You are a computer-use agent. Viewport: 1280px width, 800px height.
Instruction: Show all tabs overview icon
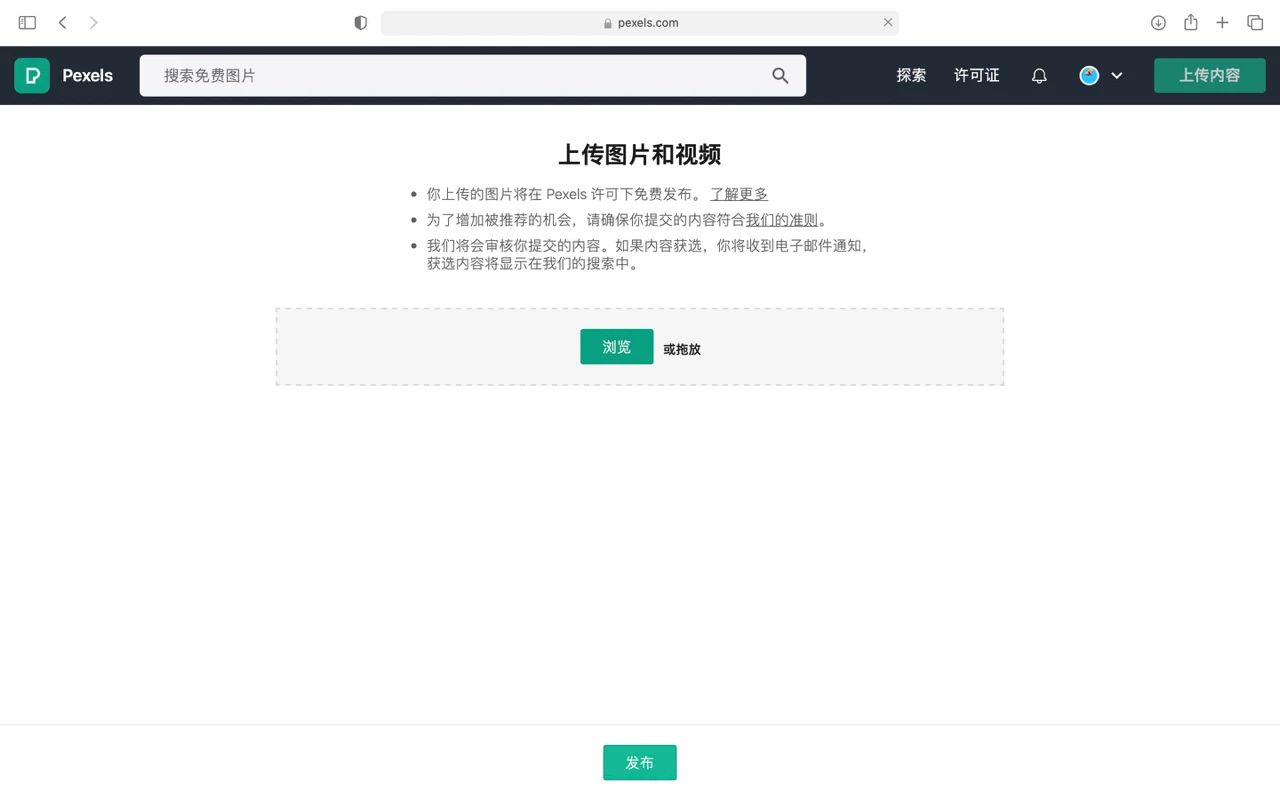pos(1254,22)
